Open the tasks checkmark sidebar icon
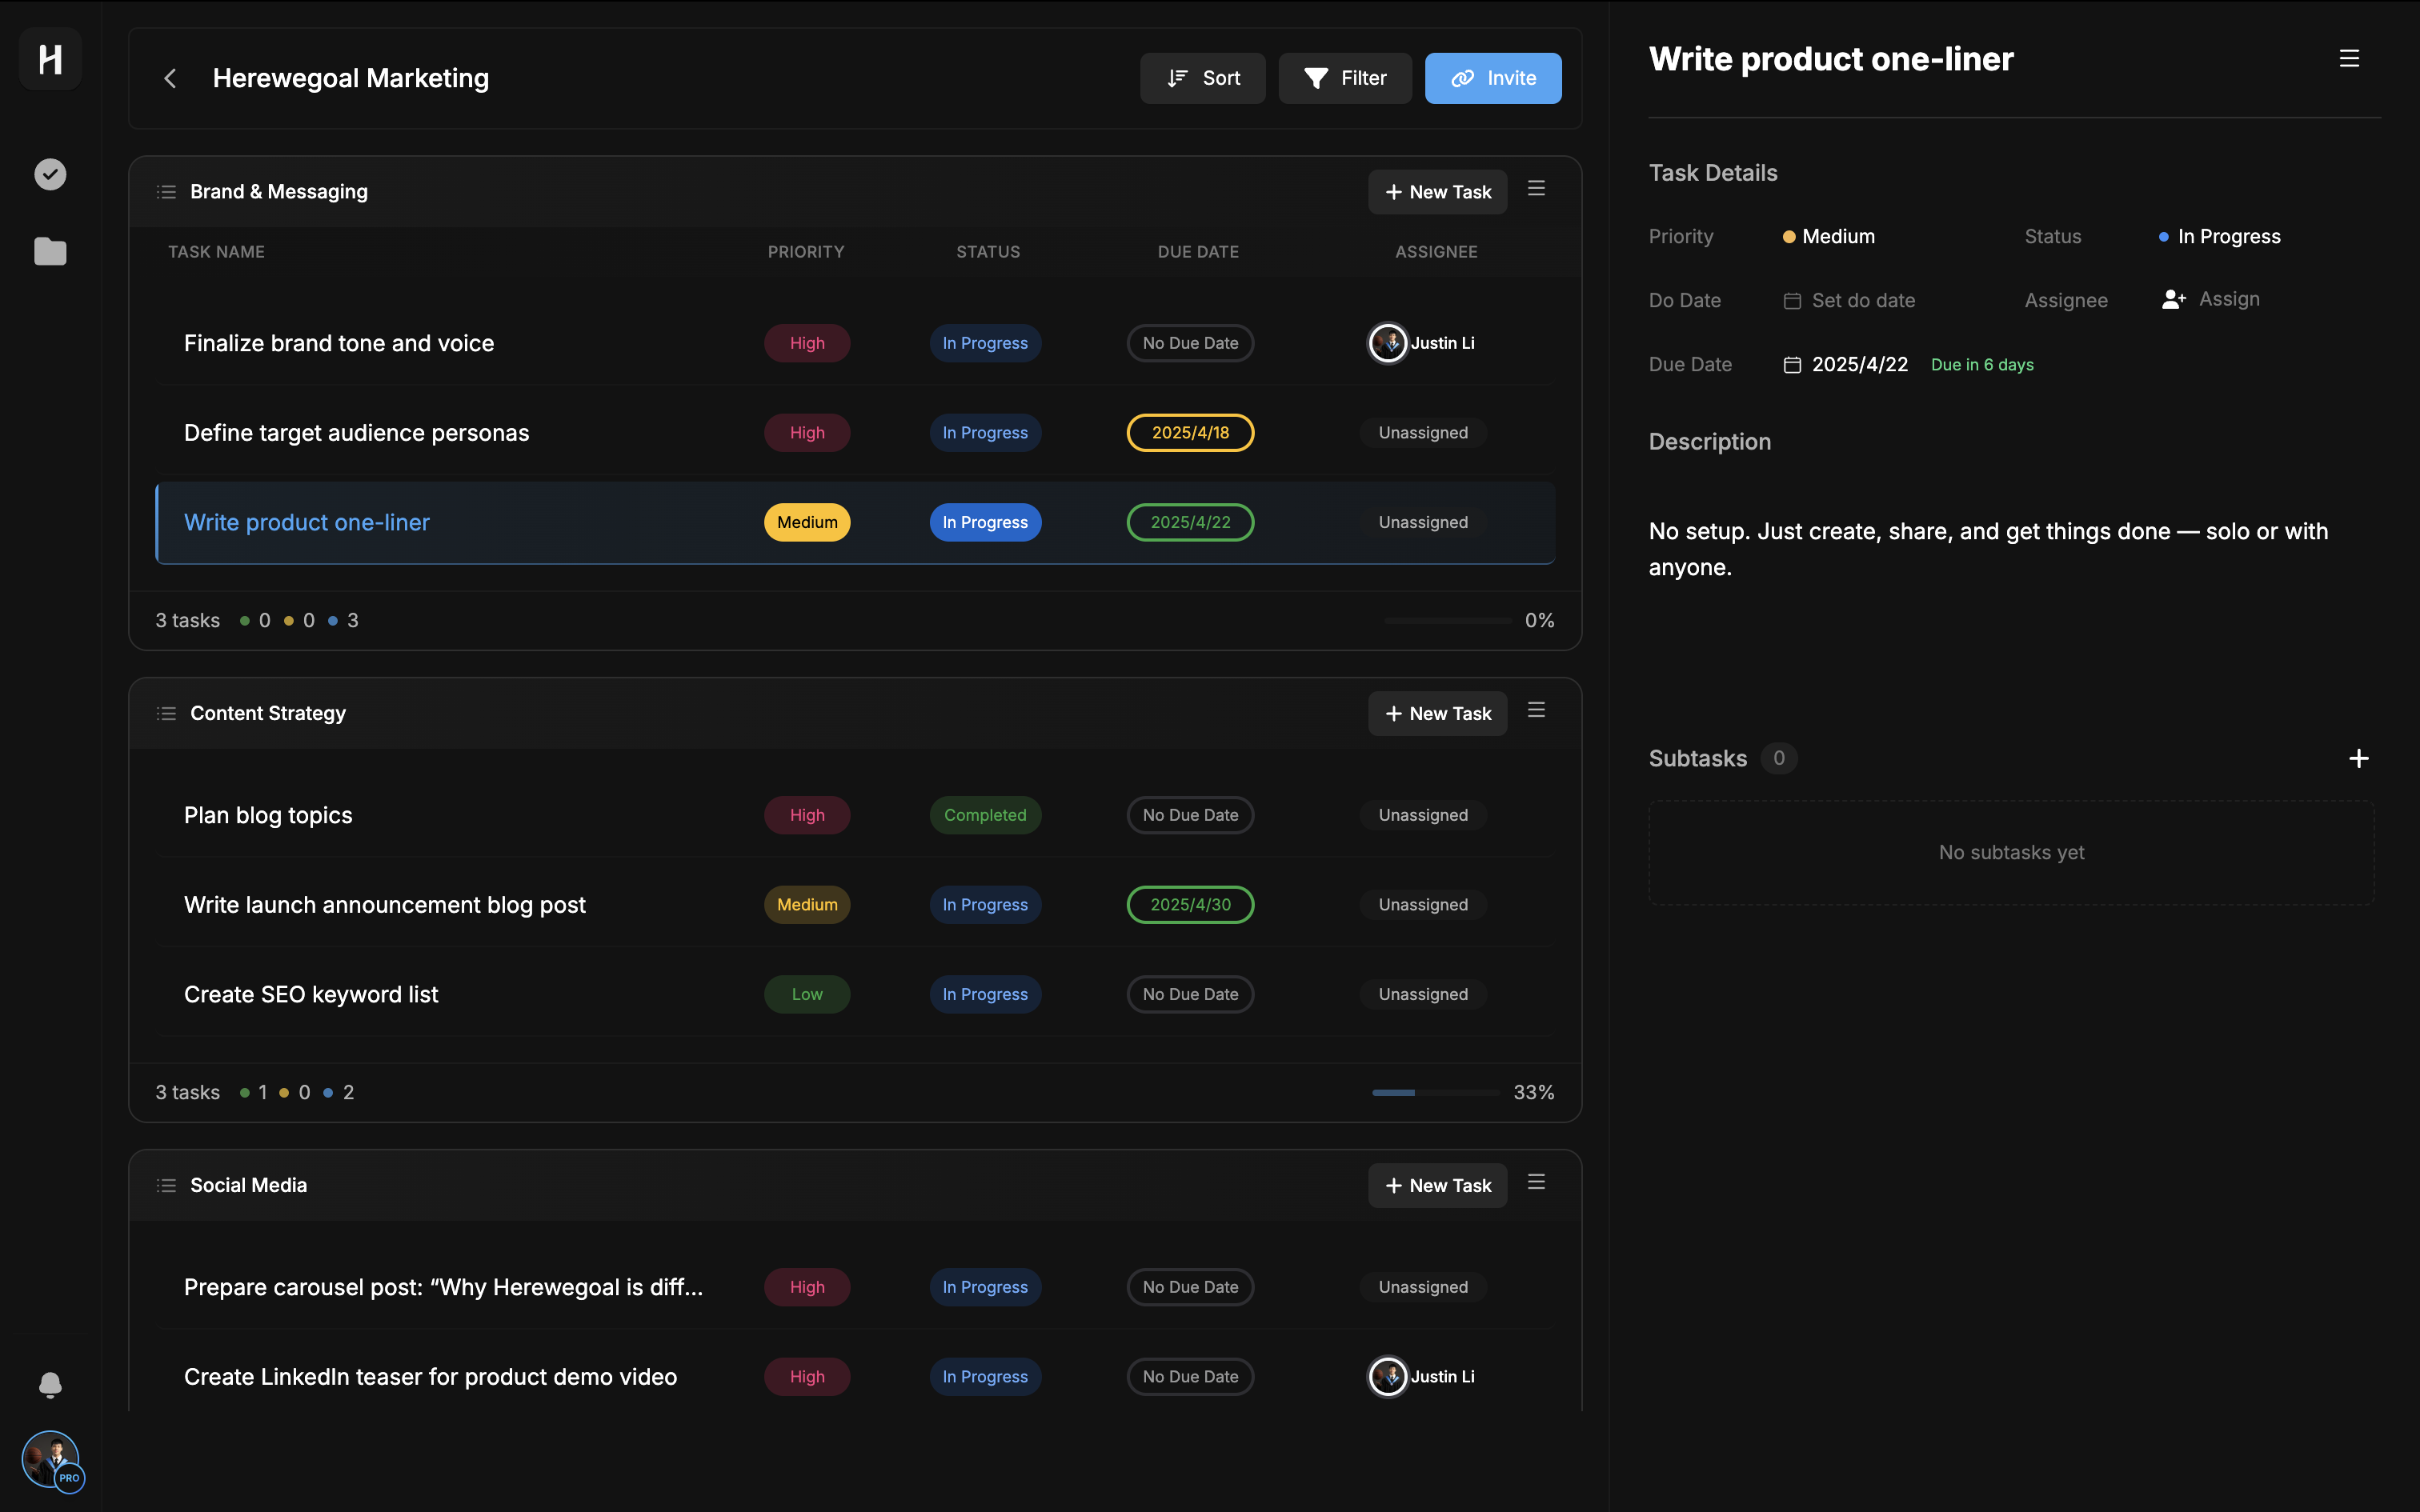2420x1512 pixels. pos(50,174)
